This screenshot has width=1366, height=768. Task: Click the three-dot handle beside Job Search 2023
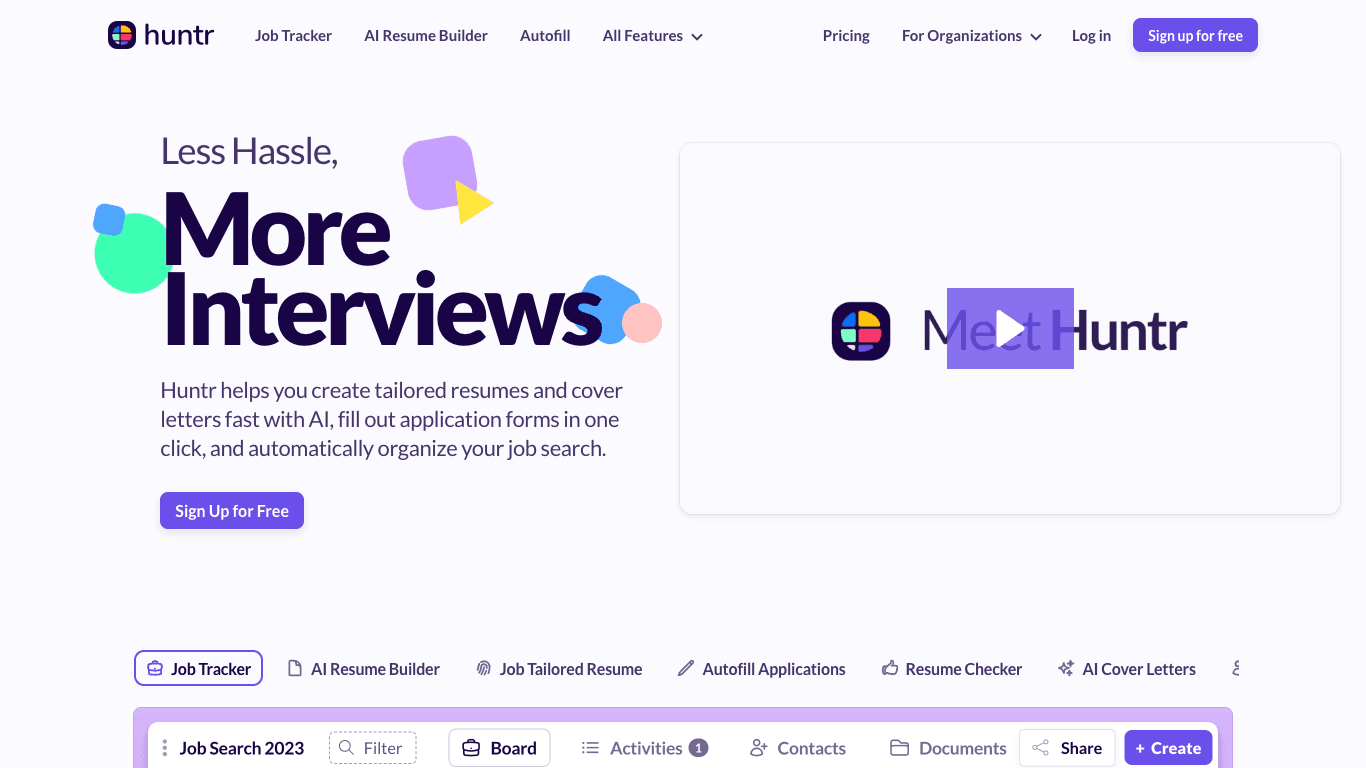(x=165, y=748)
